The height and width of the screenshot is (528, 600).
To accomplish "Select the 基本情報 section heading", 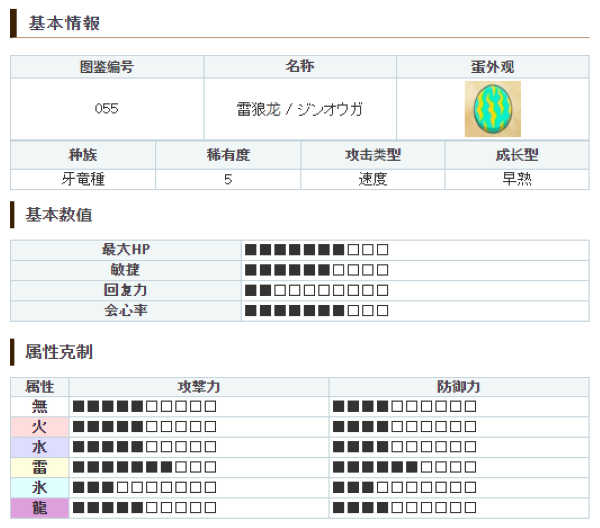I will tap(64, 23).
